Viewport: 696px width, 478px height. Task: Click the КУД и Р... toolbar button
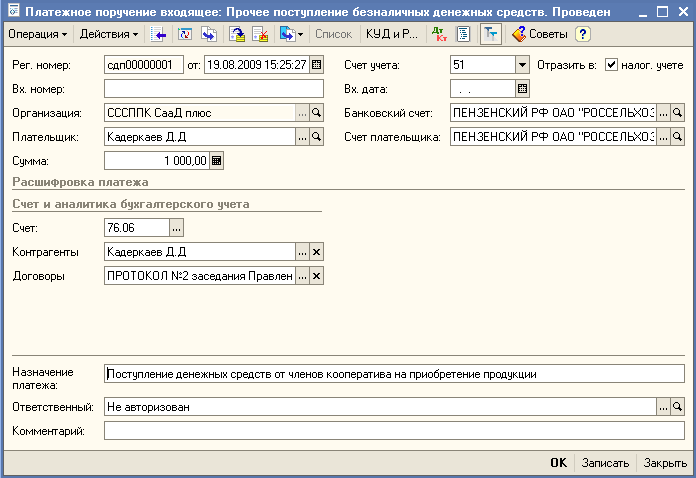392,34
